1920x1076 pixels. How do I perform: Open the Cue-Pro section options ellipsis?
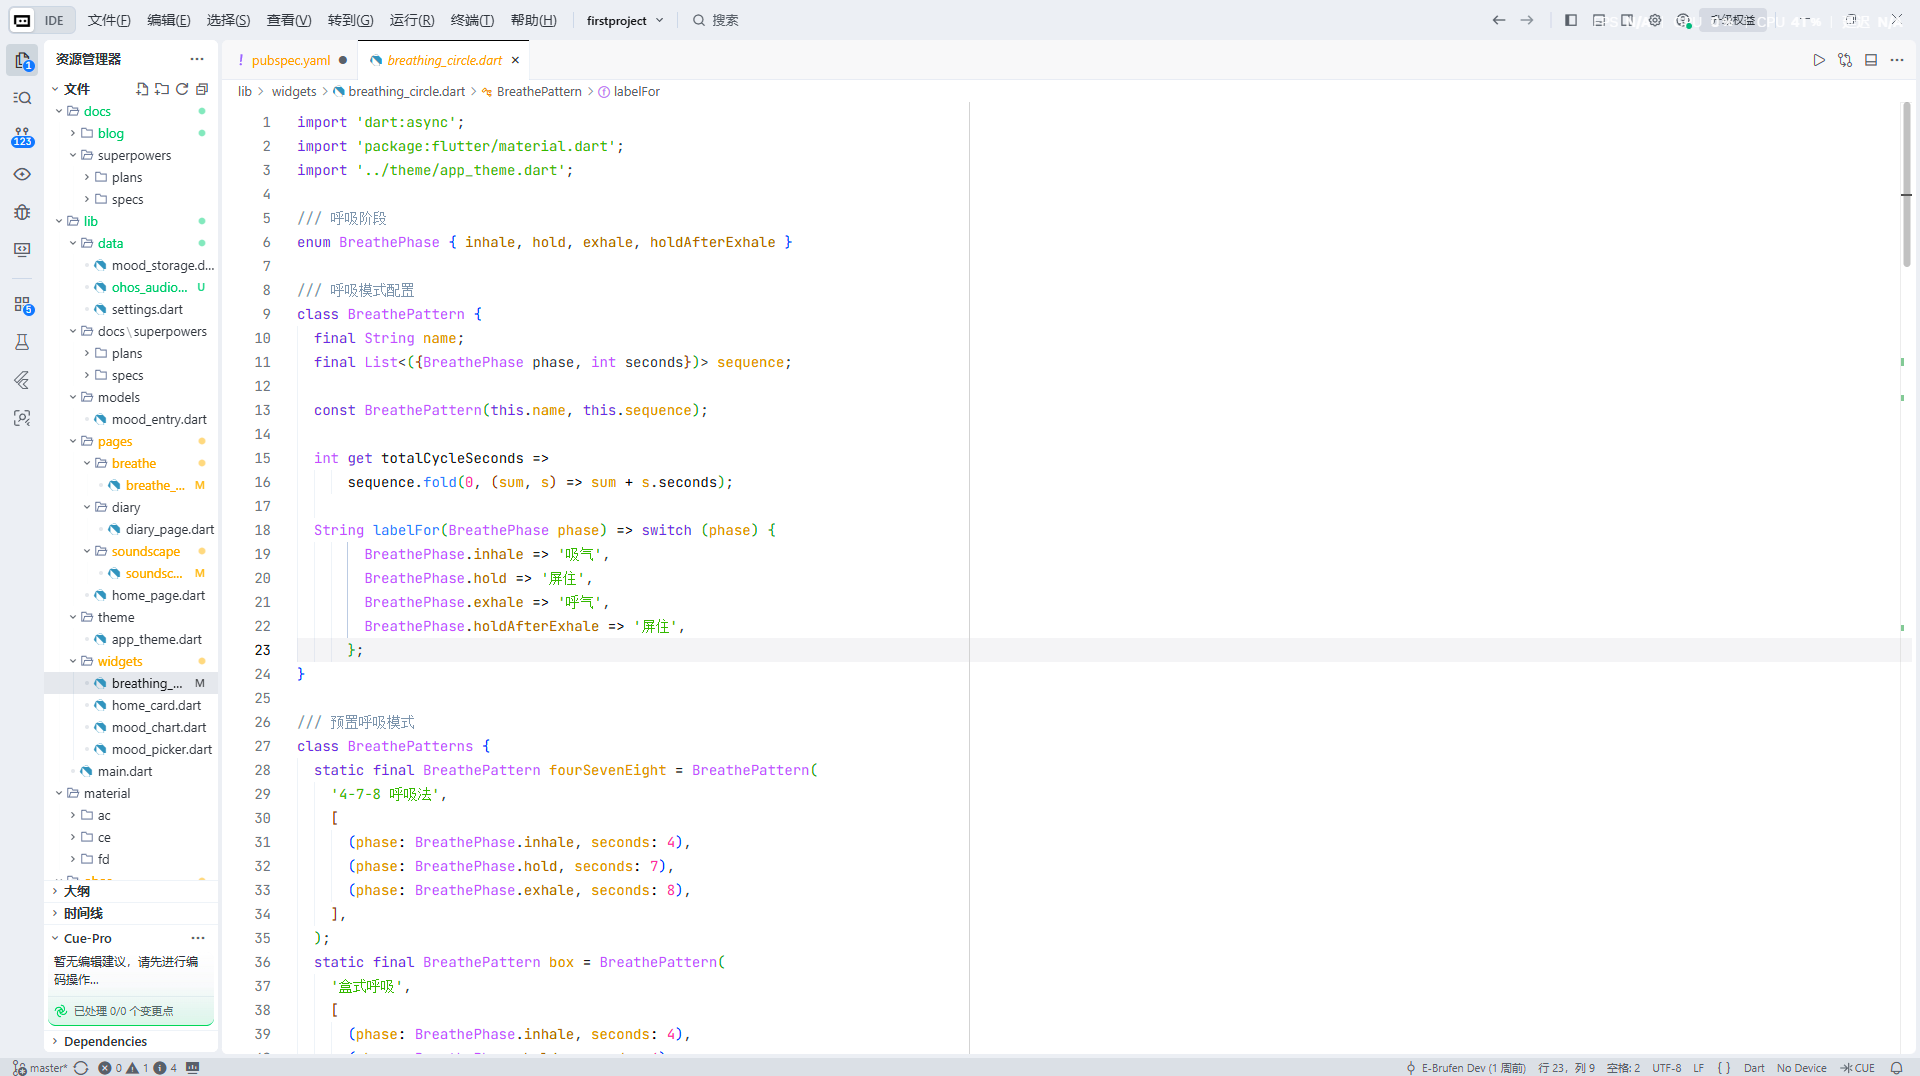coord(198,938)
